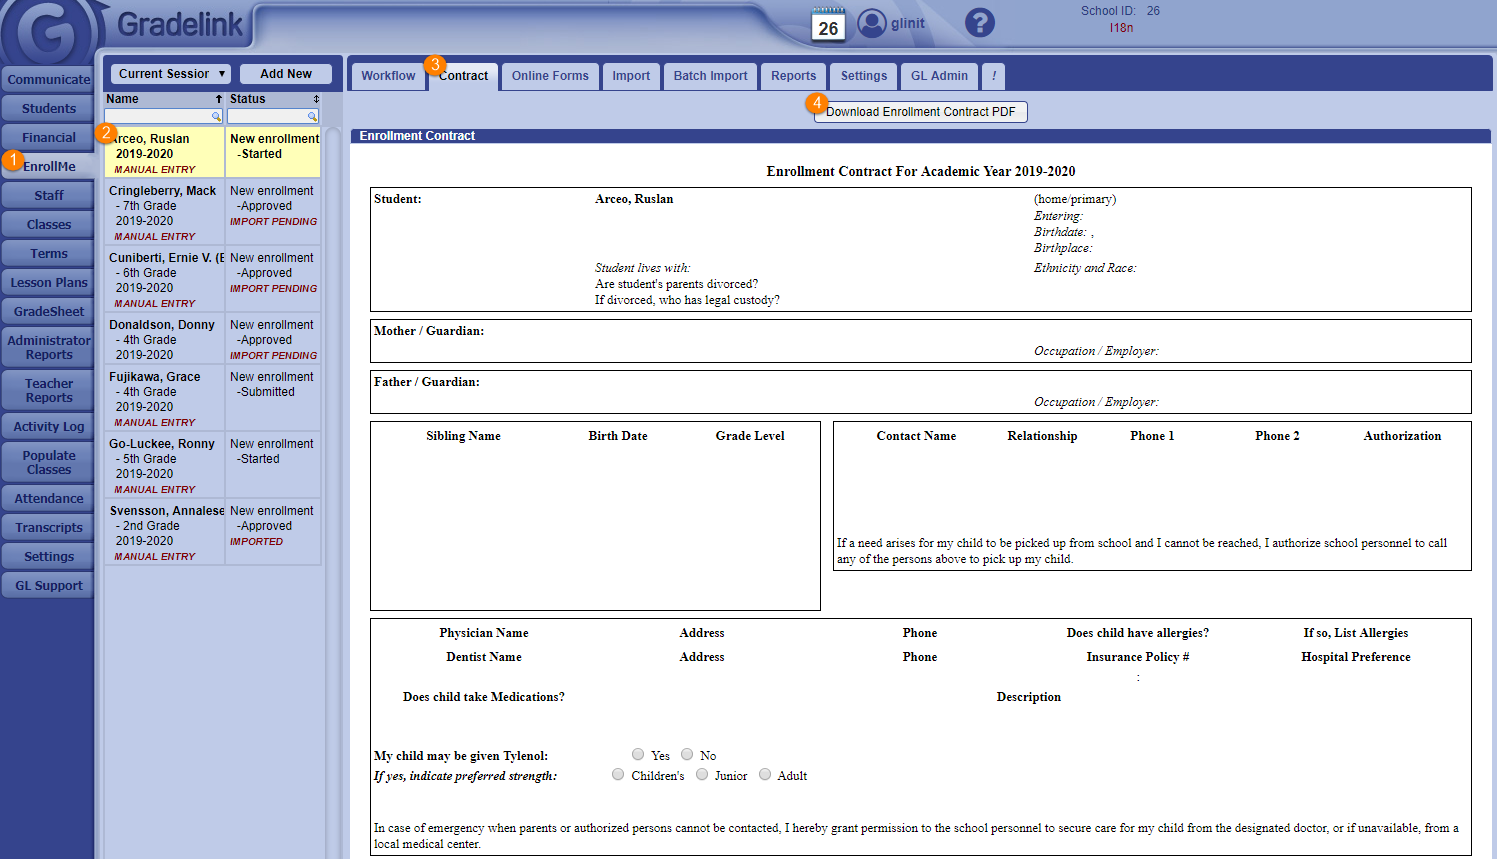1497x859 pixels.
Task: Open Populate Classes in sidebar
Action: click(x=48, y=463)
